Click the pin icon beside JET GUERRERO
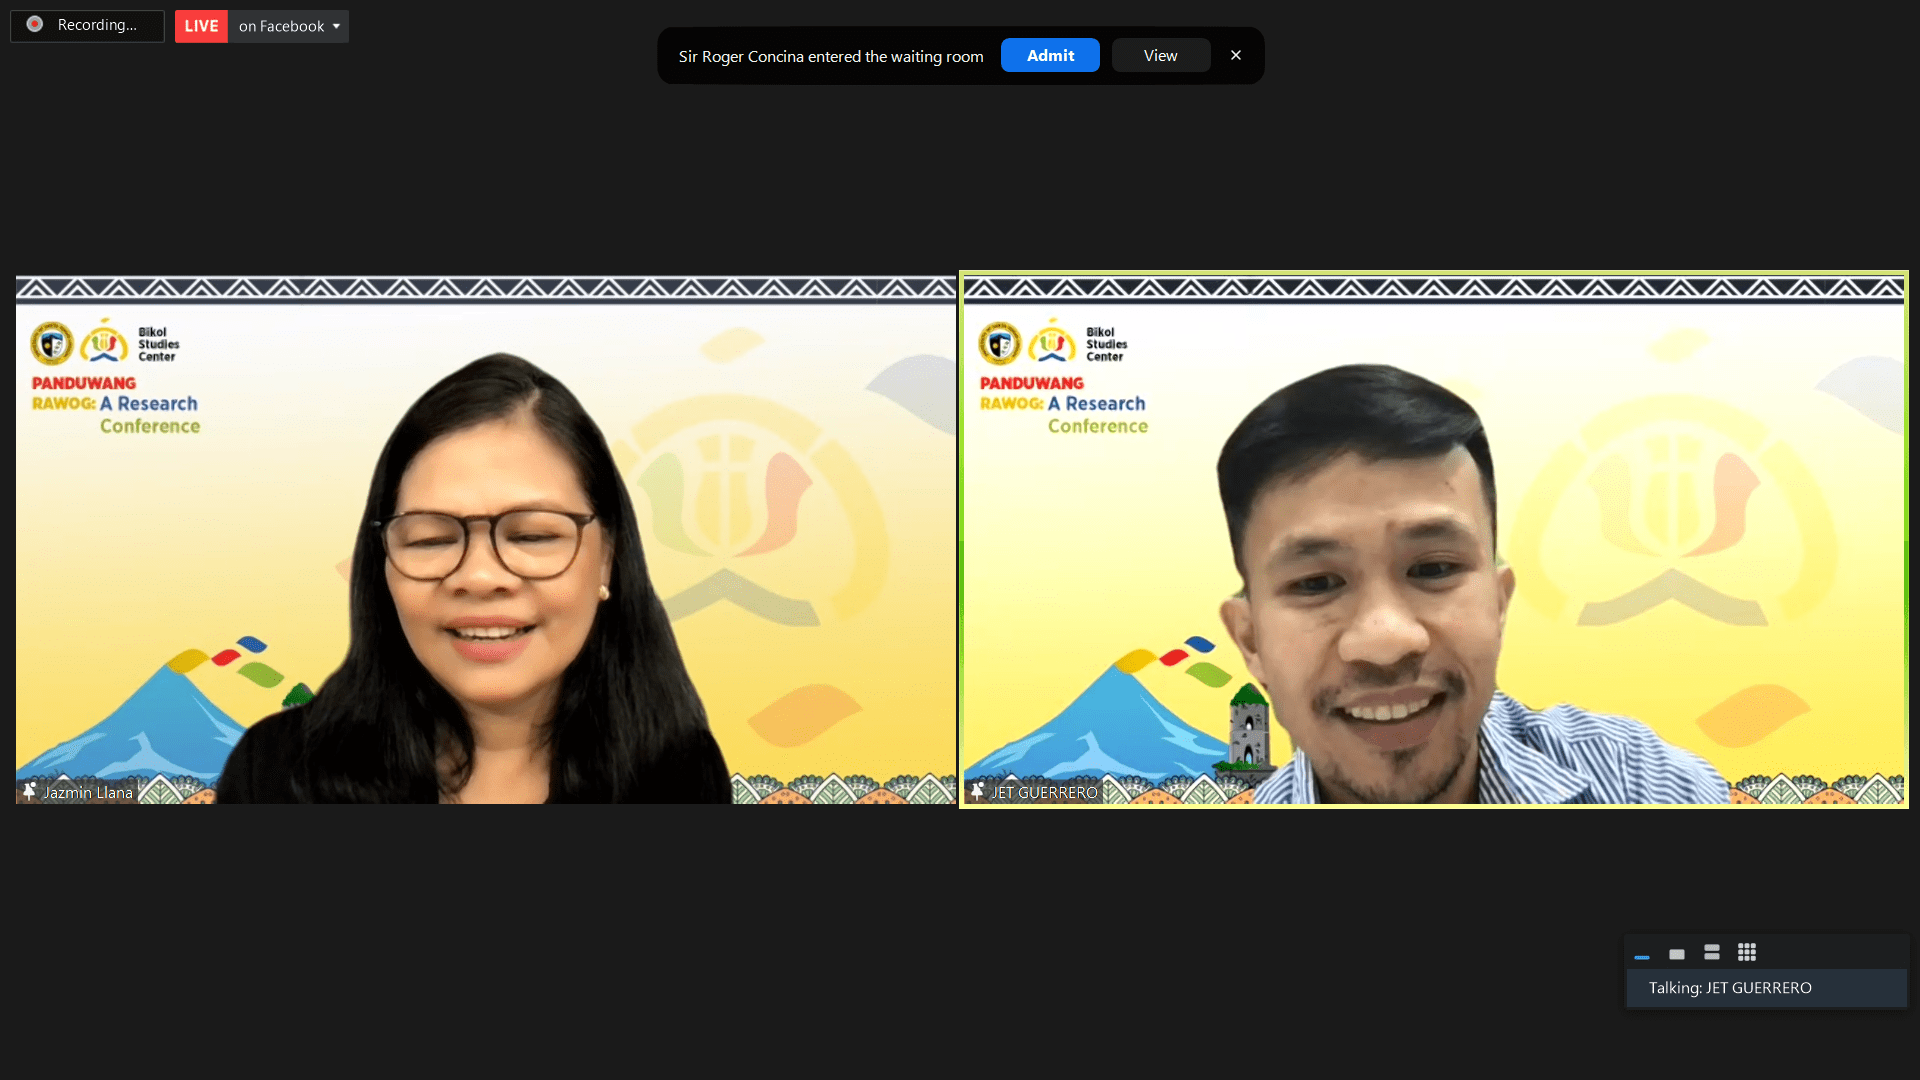 [977, 792]
